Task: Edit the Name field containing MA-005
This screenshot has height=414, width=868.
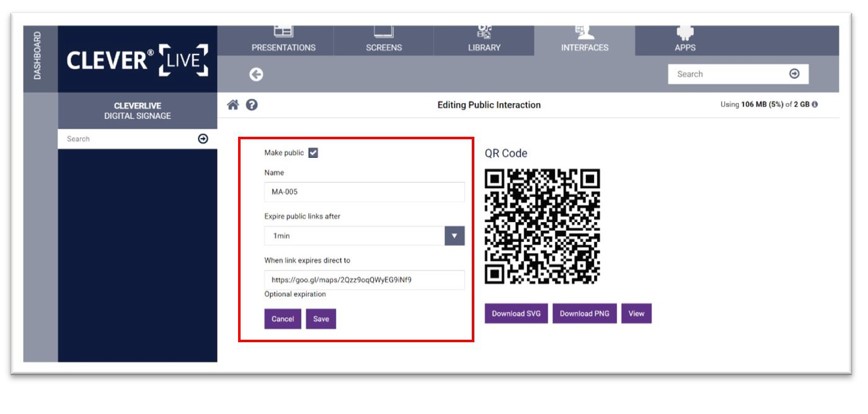Action: click(364, 192)
